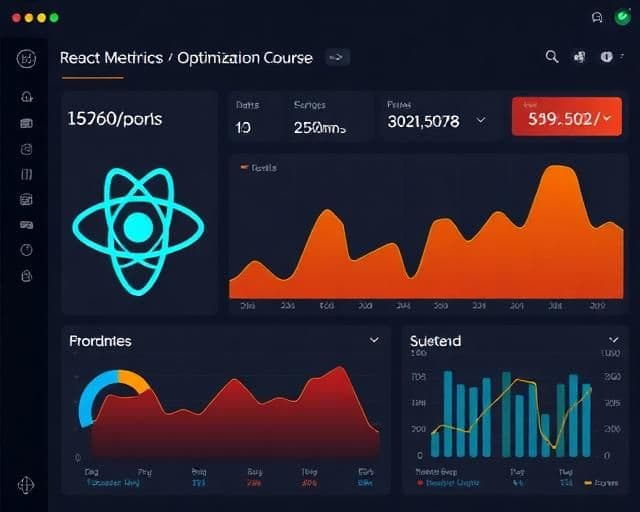Open the brackets code icon in sidebar
Viewport: 640px width, 512px height.
click(x=27, y=174)
